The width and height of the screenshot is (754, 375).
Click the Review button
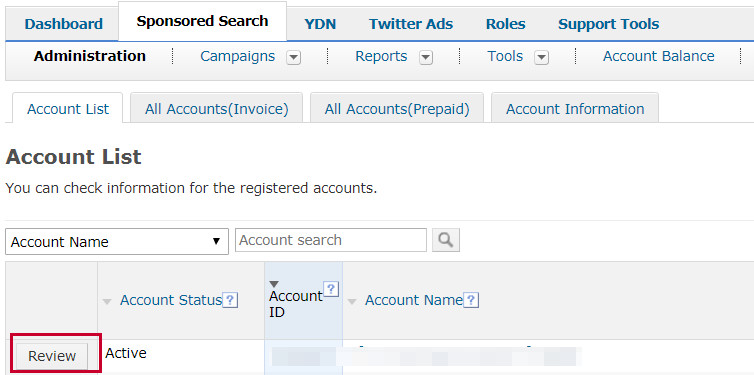tap(52, 356)
